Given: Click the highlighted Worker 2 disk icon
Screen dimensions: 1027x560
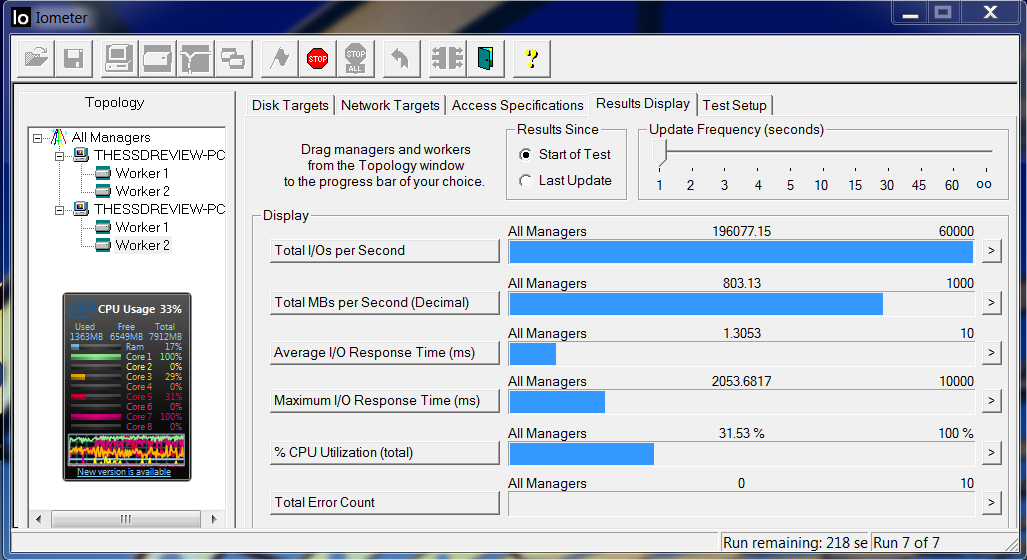Looking at the screenshot, I should pyautogui.click(x=103, y=245).
